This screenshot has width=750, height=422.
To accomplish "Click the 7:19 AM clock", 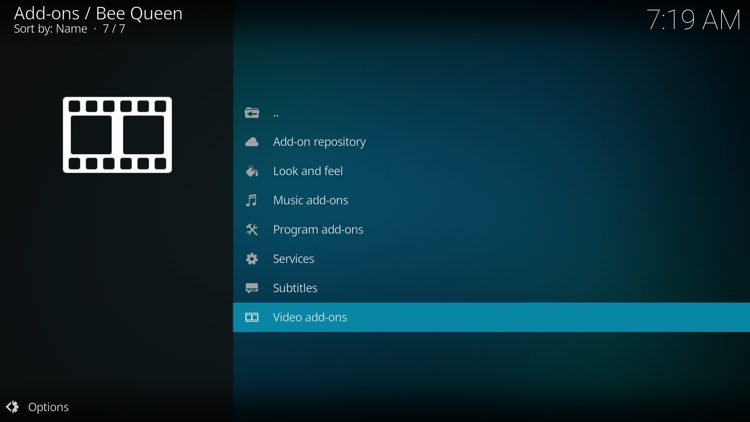I will [693, 20].
